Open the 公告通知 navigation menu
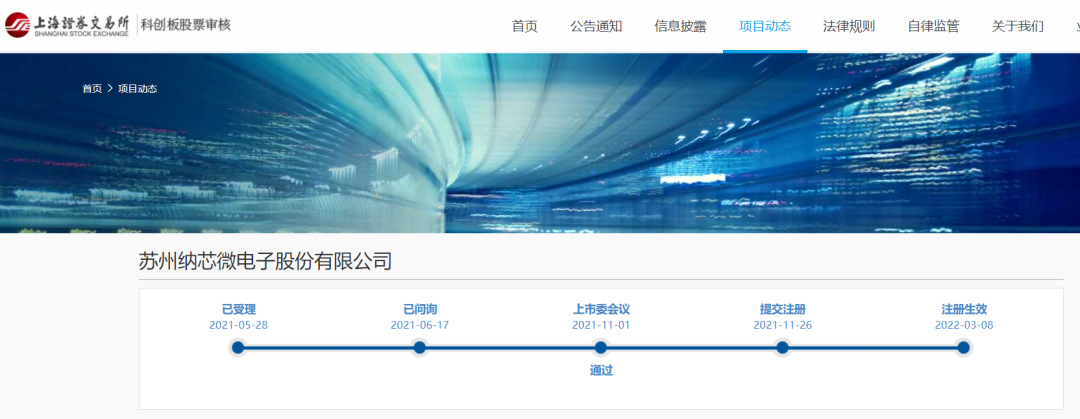Screen dimensions: 1080x419 coord(596,26)
